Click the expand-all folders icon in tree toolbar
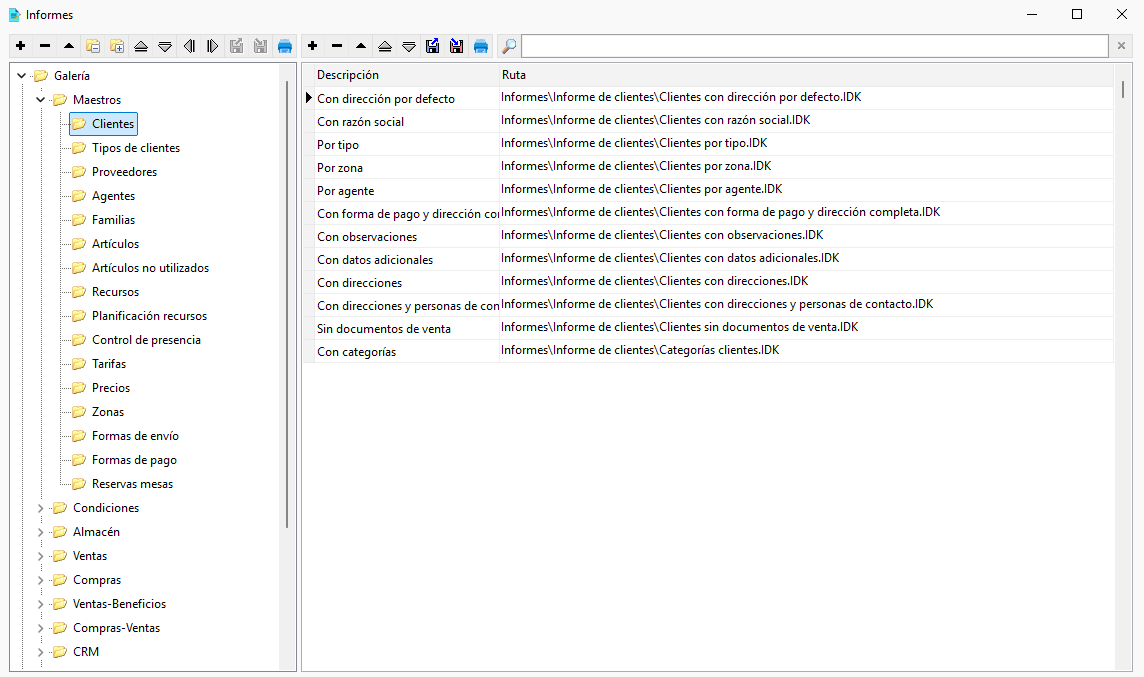1144x677 pixels. 117,46
